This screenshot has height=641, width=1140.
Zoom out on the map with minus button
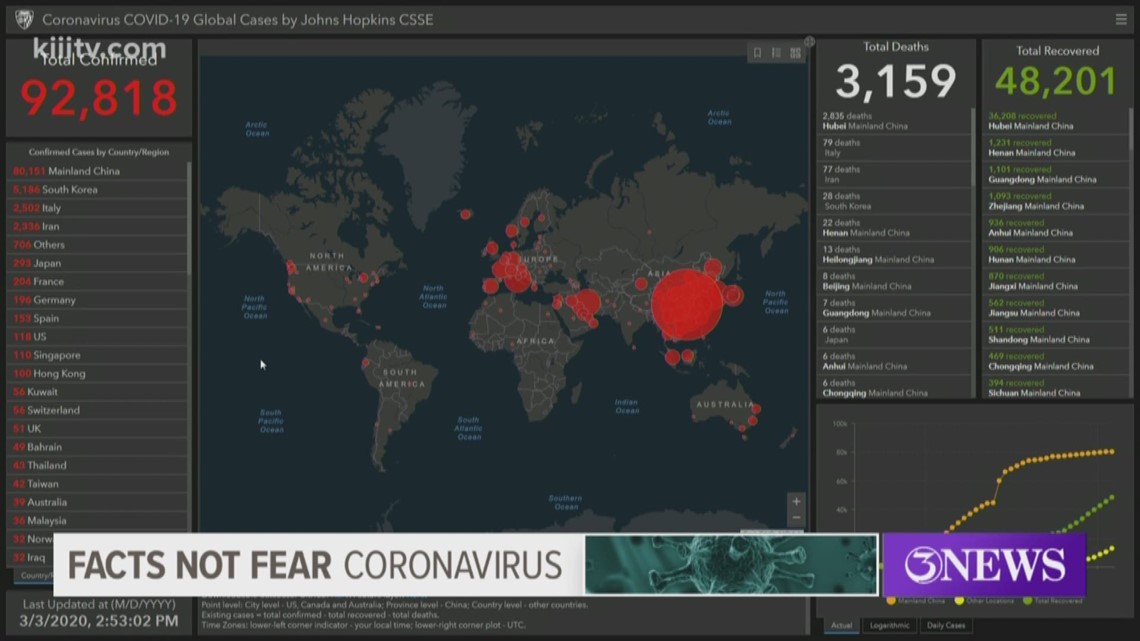coord(796,519)
